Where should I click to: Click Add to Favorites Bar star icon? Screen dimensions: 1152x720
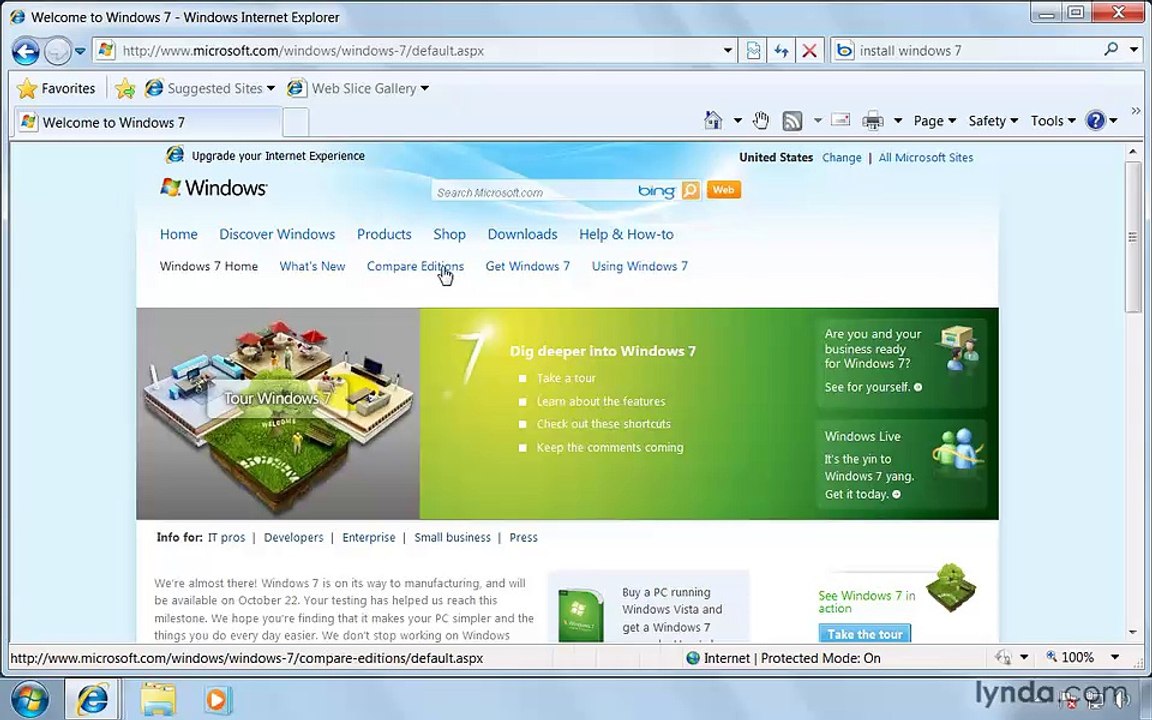pos(125,88)
